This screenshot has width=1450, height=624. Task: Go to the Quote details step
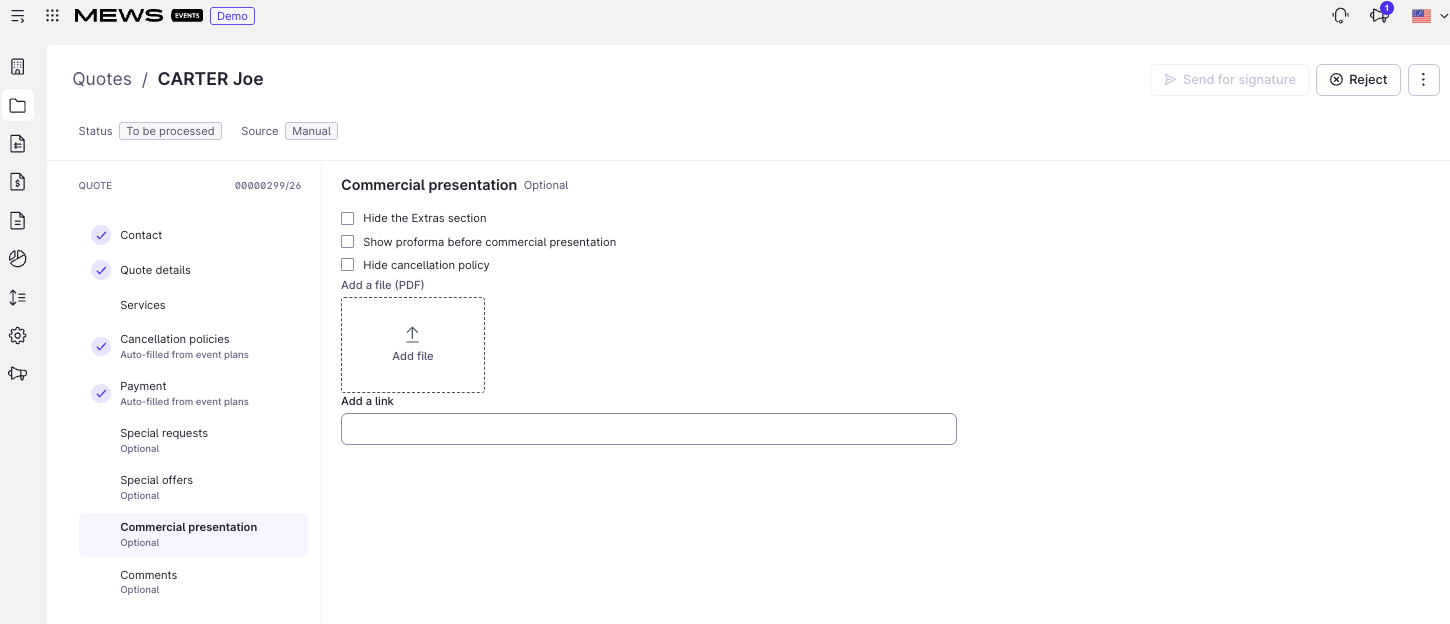[x=155, y=270]
